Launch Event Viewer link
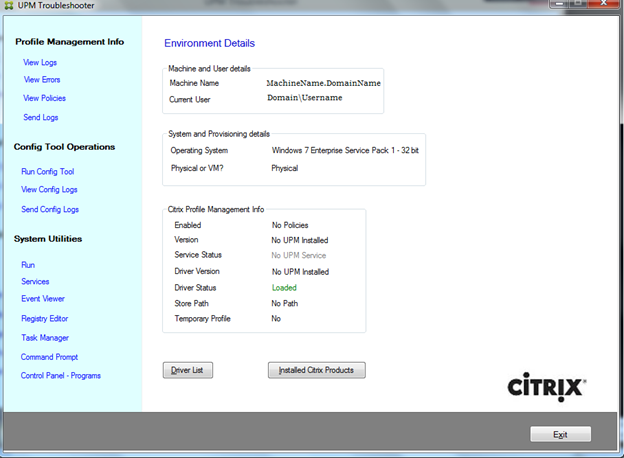 (43, 299)
